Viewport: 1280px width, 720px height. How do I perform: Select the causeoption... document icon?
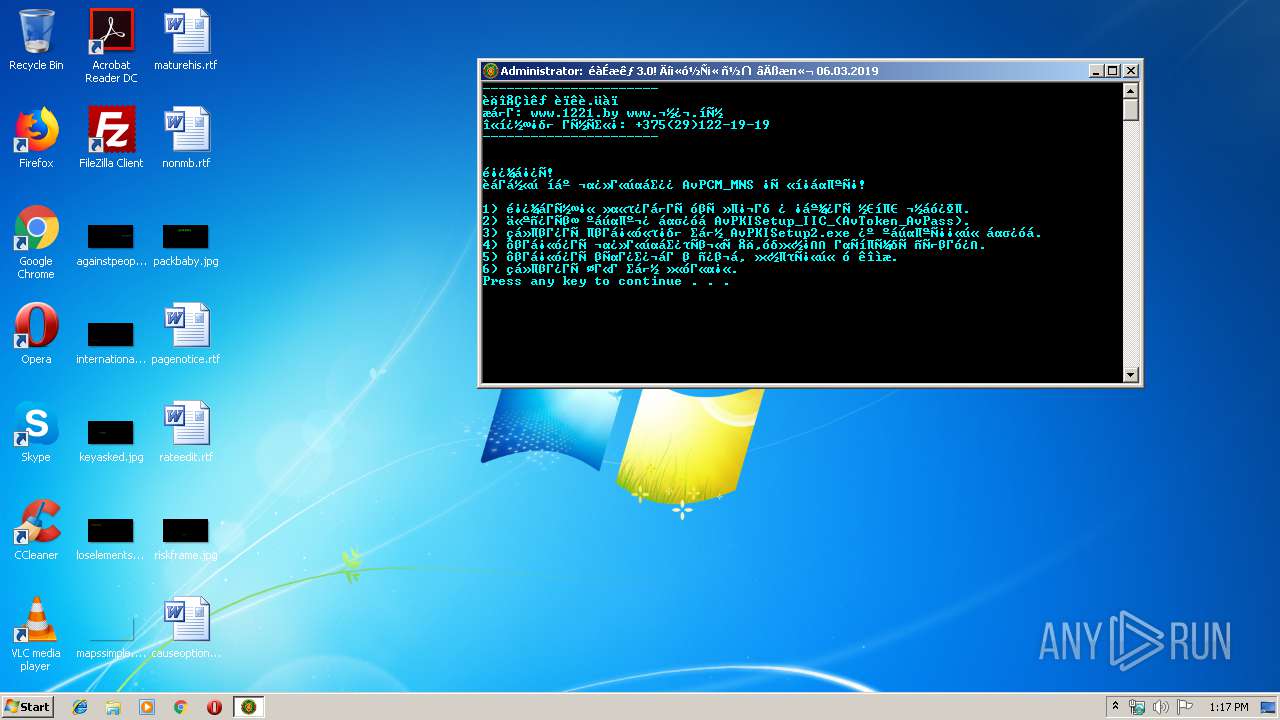tap(186, 628)
